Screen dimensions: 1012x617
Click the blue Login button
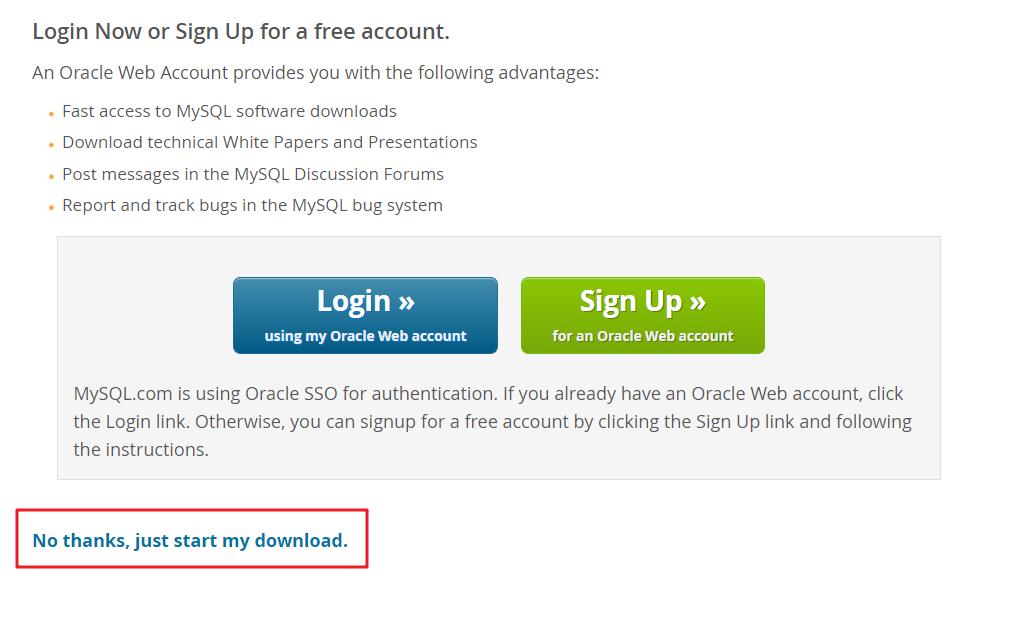(364, 313)
